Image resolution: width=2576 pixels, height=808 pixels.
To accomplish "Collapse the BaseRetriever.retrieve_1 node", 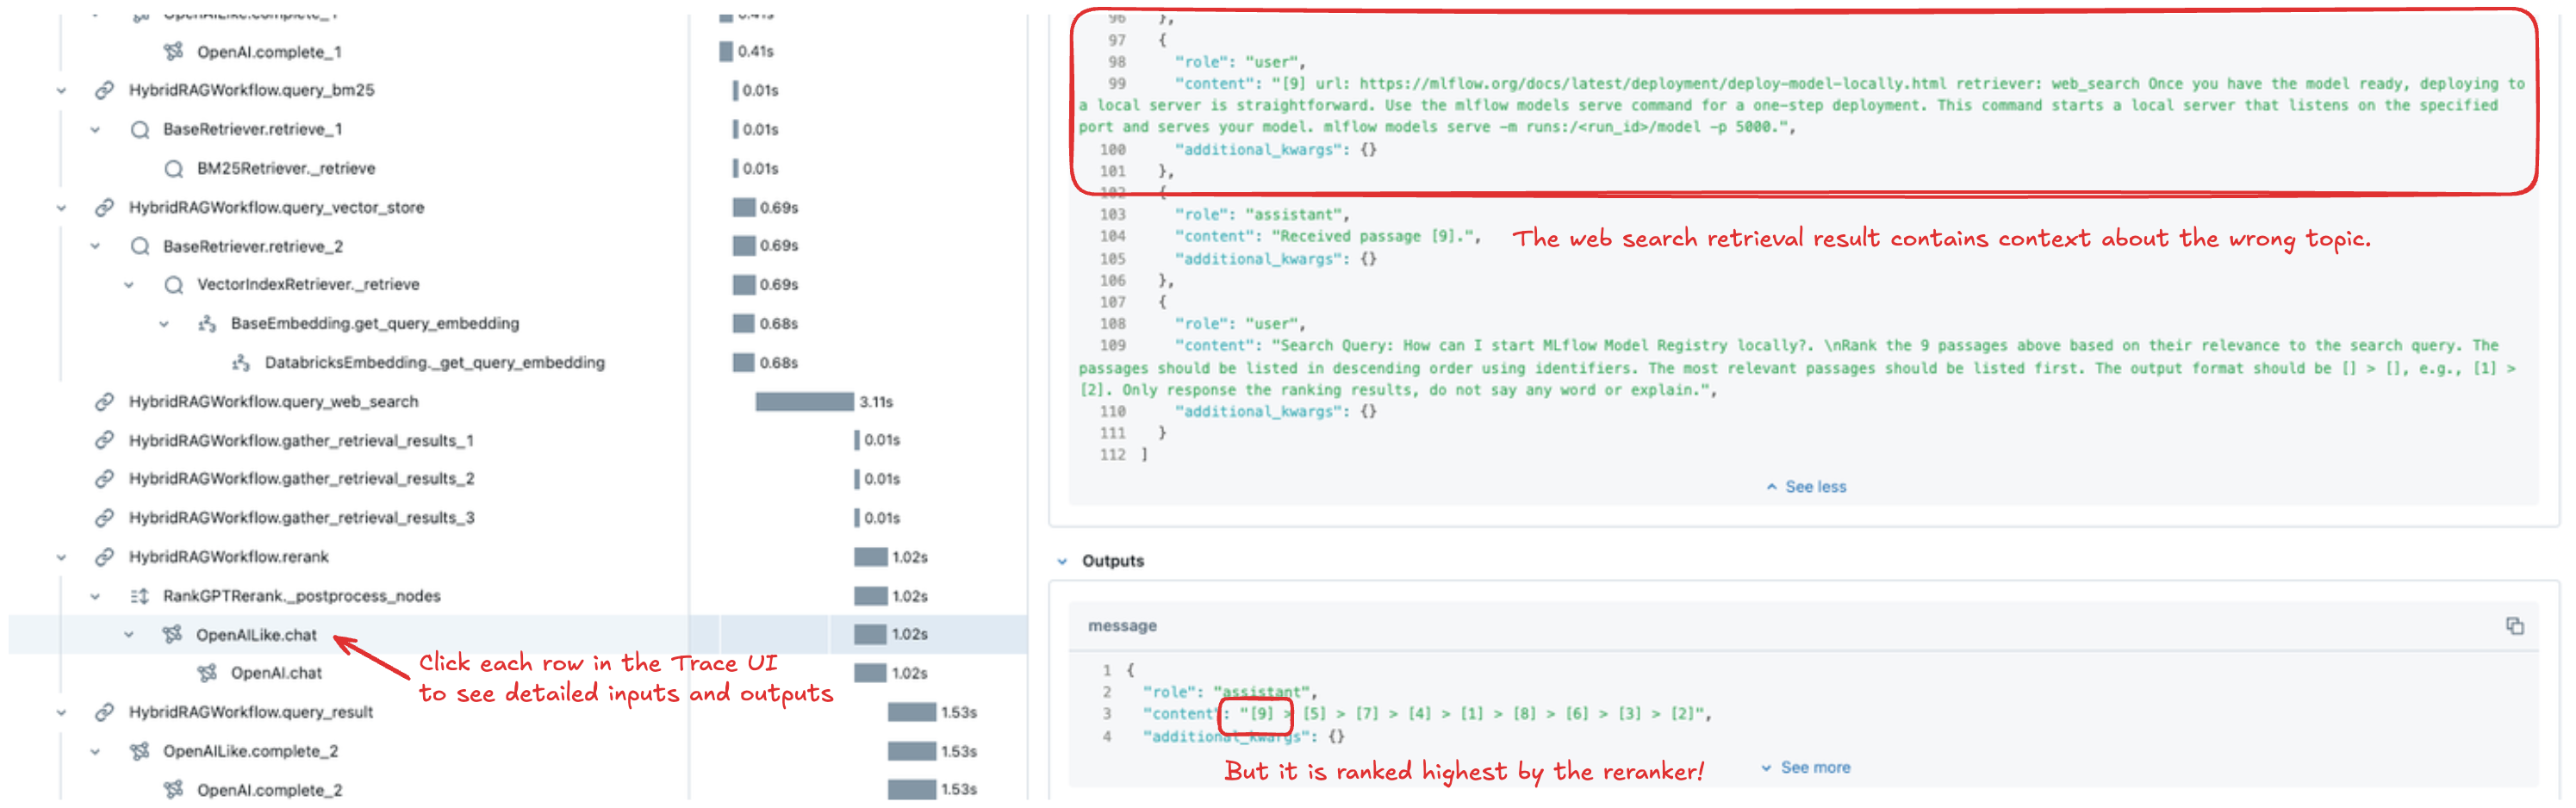I will pos(95,130).
